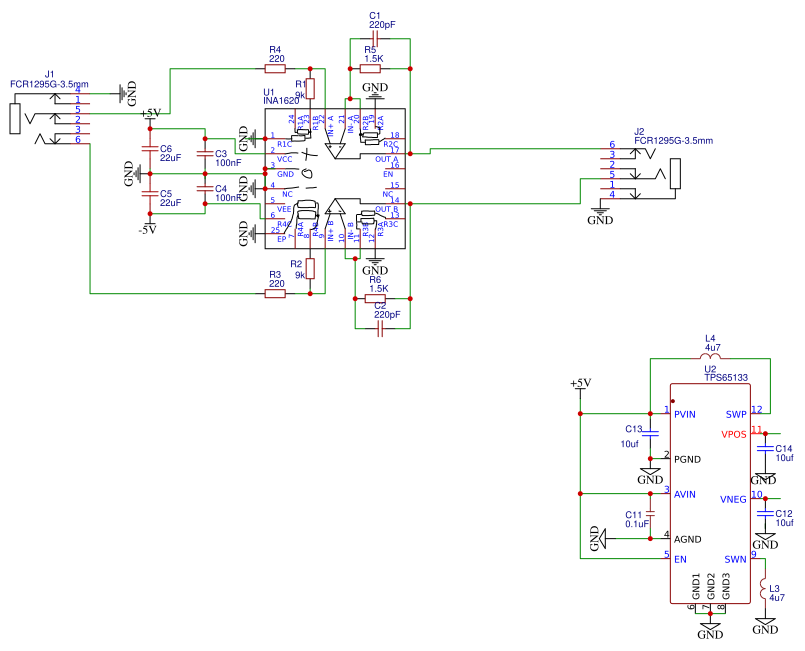Select the R4 220 ohm resistor symbol
805x651 pixels.
[x=275, y=68]
